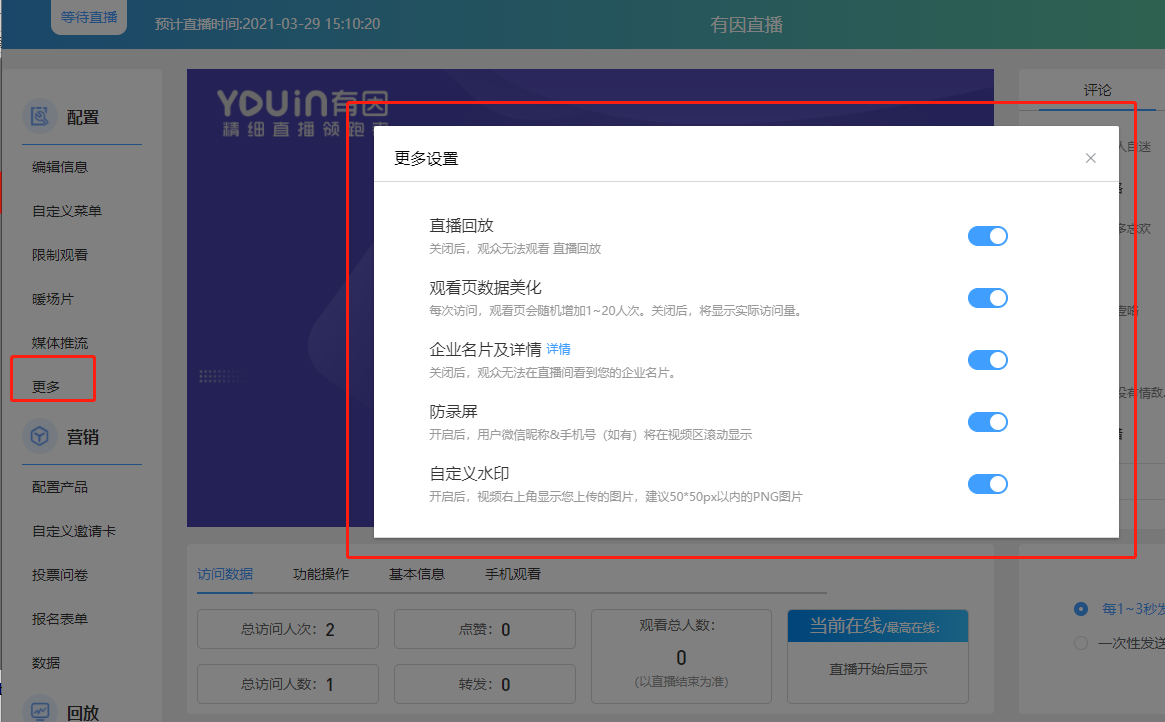Open 媒体推流 in the sidebar
Image resolution: width=1165 pixels, height=722 pixels.
[x=59, y=342]
